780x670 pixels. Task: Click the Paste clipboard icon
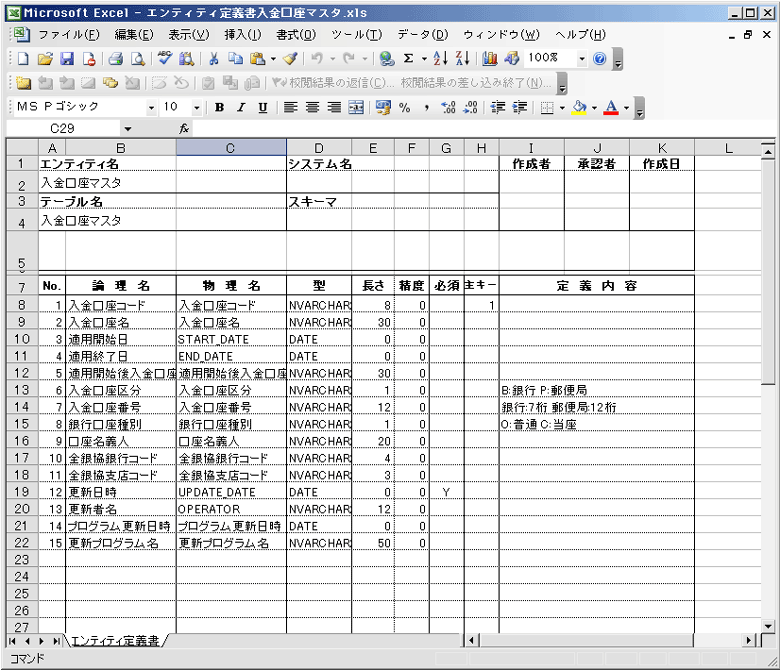point(257,59)
